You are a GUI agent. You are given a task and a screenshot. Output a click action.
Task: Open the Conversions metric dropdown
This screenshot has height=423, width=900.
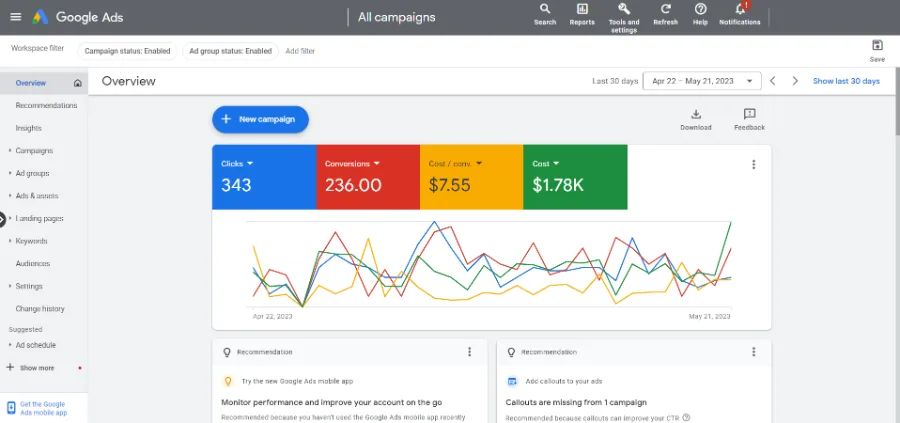click(x=377, y=164)
